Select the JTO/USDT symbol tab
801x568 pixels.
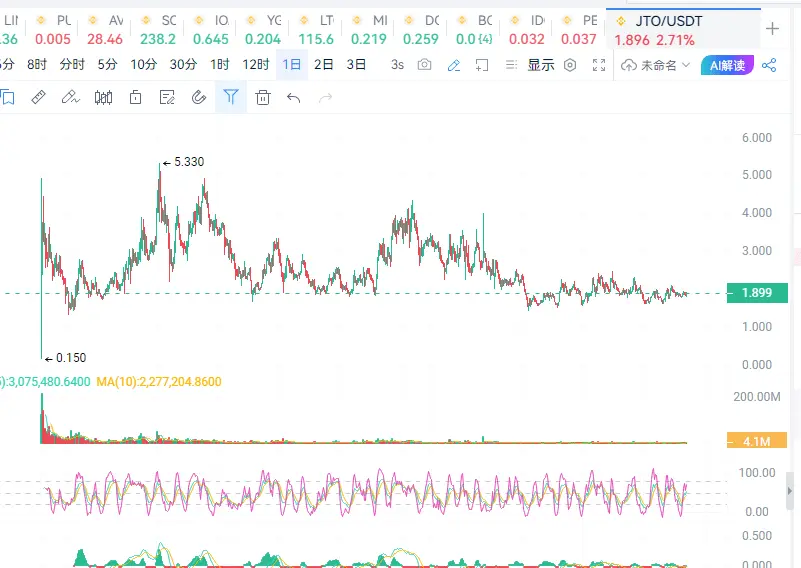pyautogui.click(x=683, y=30)
